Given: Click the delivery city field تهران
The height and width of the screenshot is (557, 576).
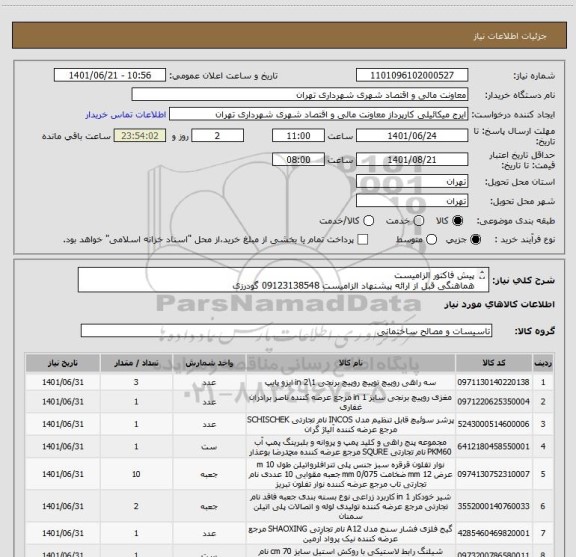Looking at the screenshot, I should point(412,201).
